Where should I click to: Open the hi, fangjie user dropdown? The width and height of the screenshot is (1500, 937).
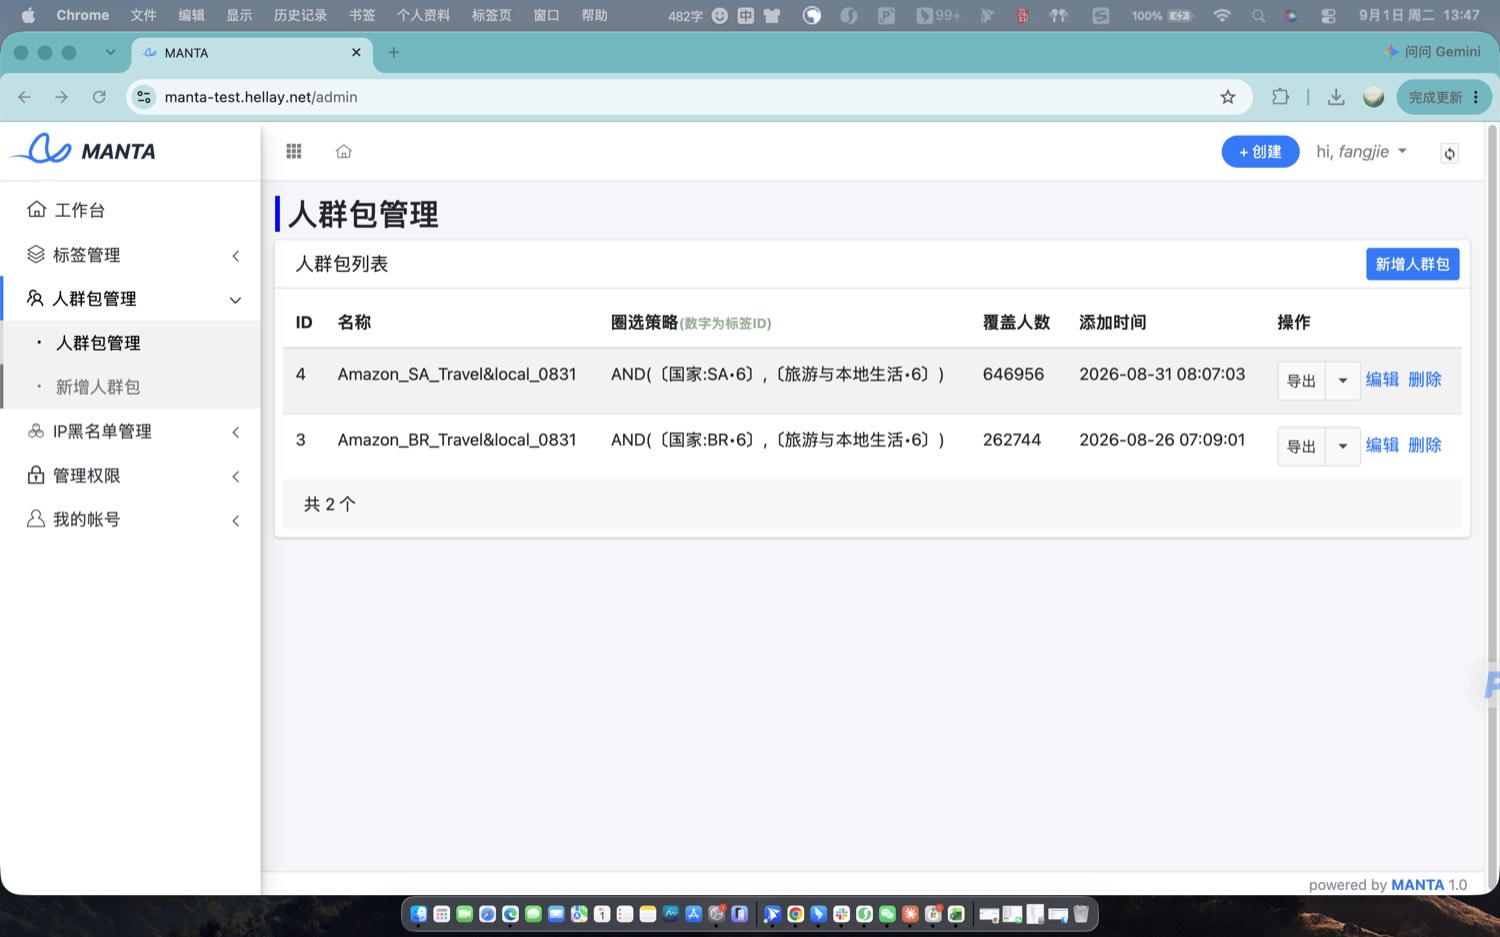click(1361, 151)
